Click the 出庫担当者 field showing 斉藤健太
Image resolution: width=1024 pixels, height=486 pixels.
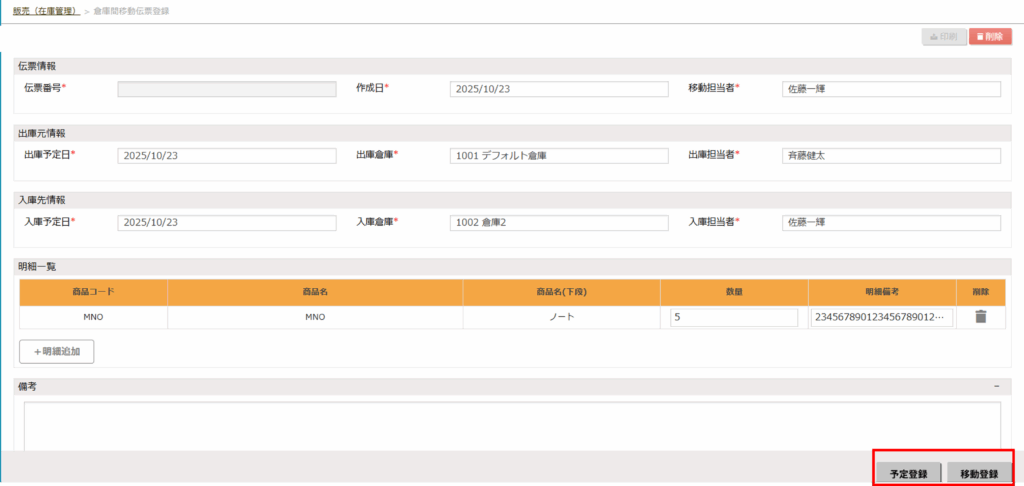[x=890, y=156]
